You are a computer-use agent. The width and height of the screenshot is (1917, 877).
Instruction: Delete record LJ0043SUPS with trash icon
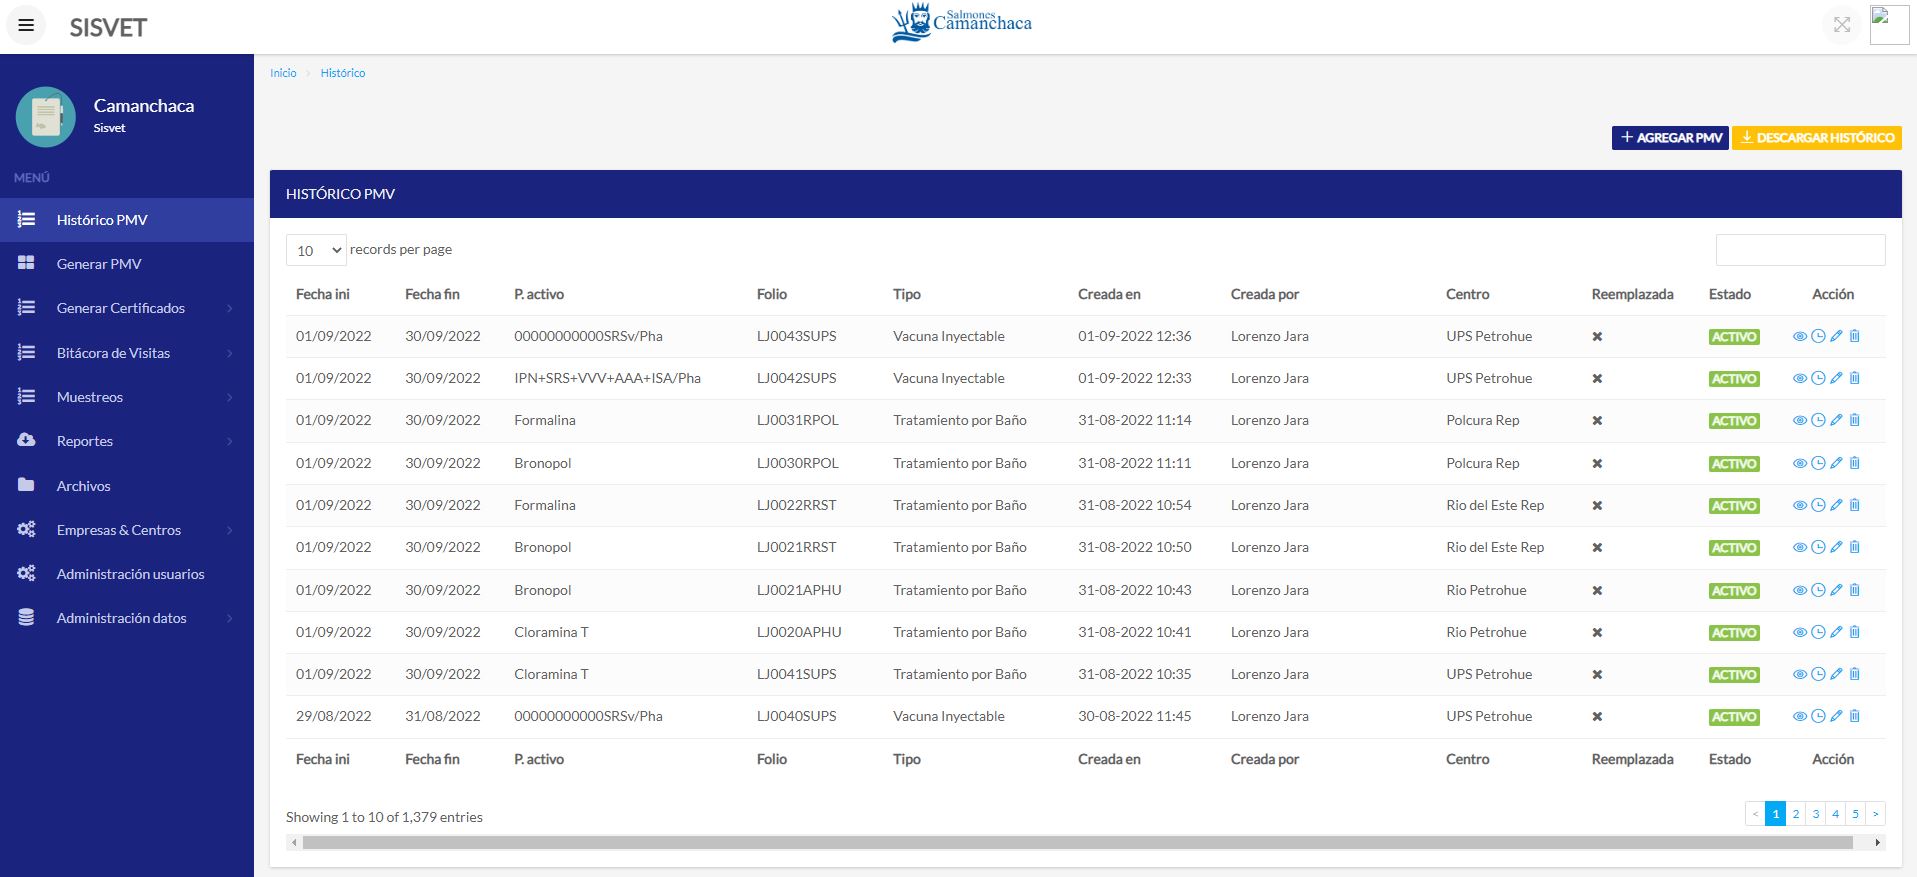1855,337
